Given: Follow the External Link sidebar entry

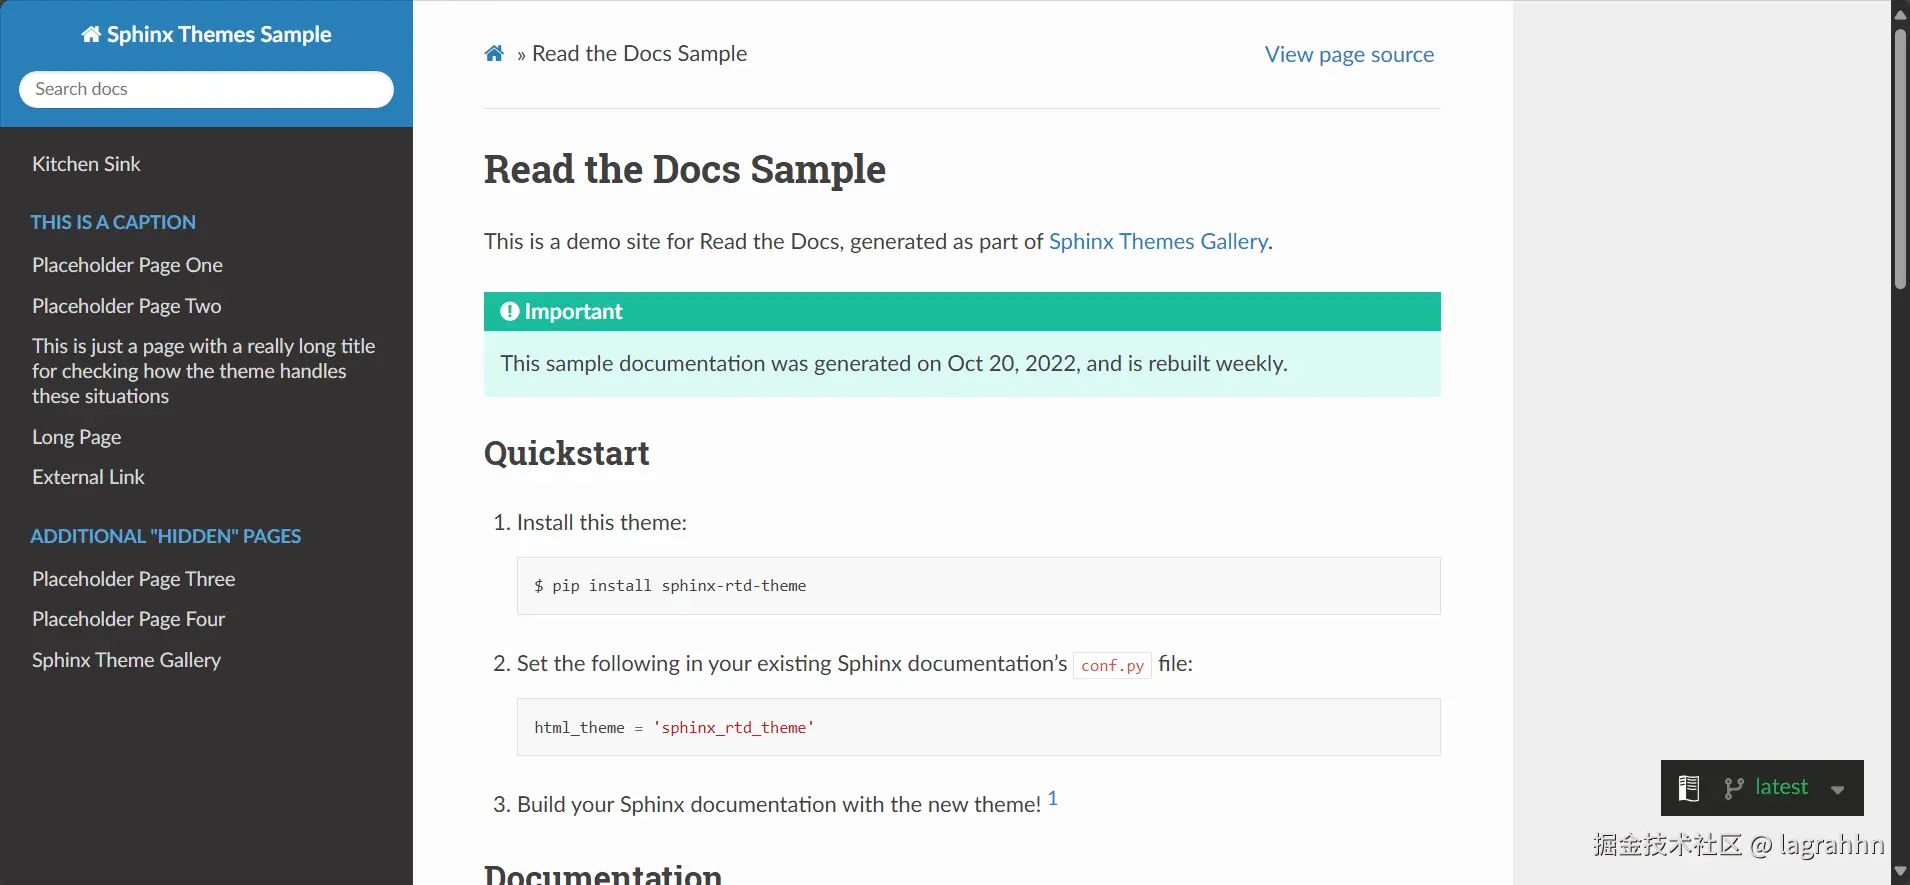Looking at the screenshot, I should coord(88,477).
